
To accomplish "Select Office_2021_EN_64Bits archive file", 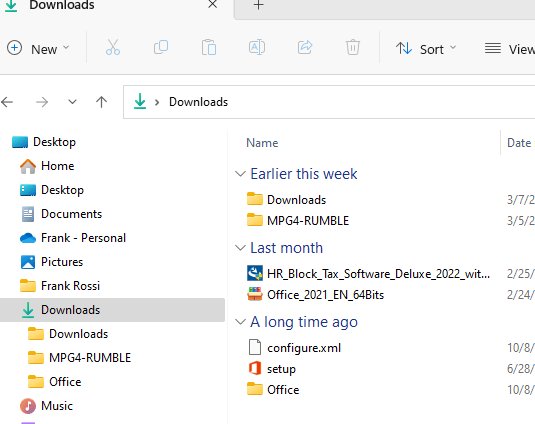I will tap(326, 294).
